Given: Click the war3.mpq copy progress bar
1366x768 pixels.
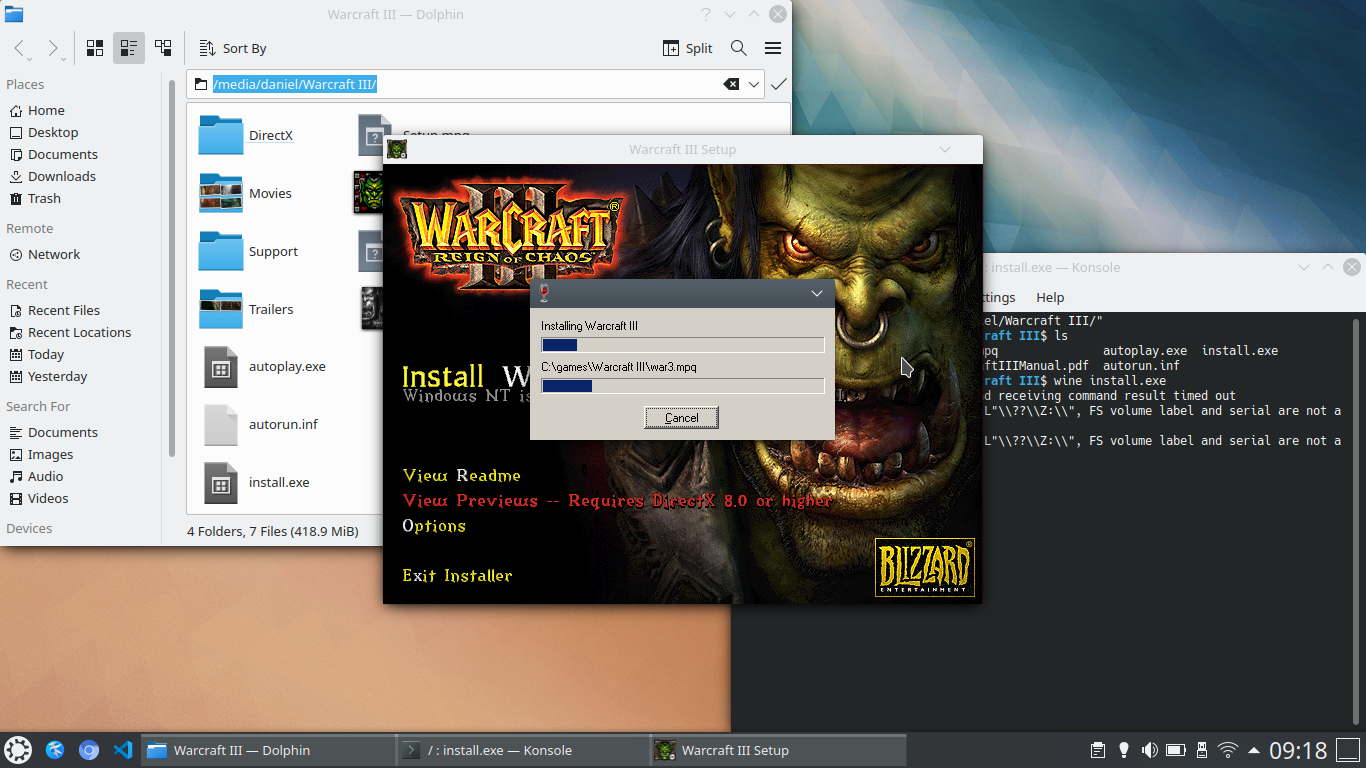Looking at the screenshot, I should tap(681, 385).
